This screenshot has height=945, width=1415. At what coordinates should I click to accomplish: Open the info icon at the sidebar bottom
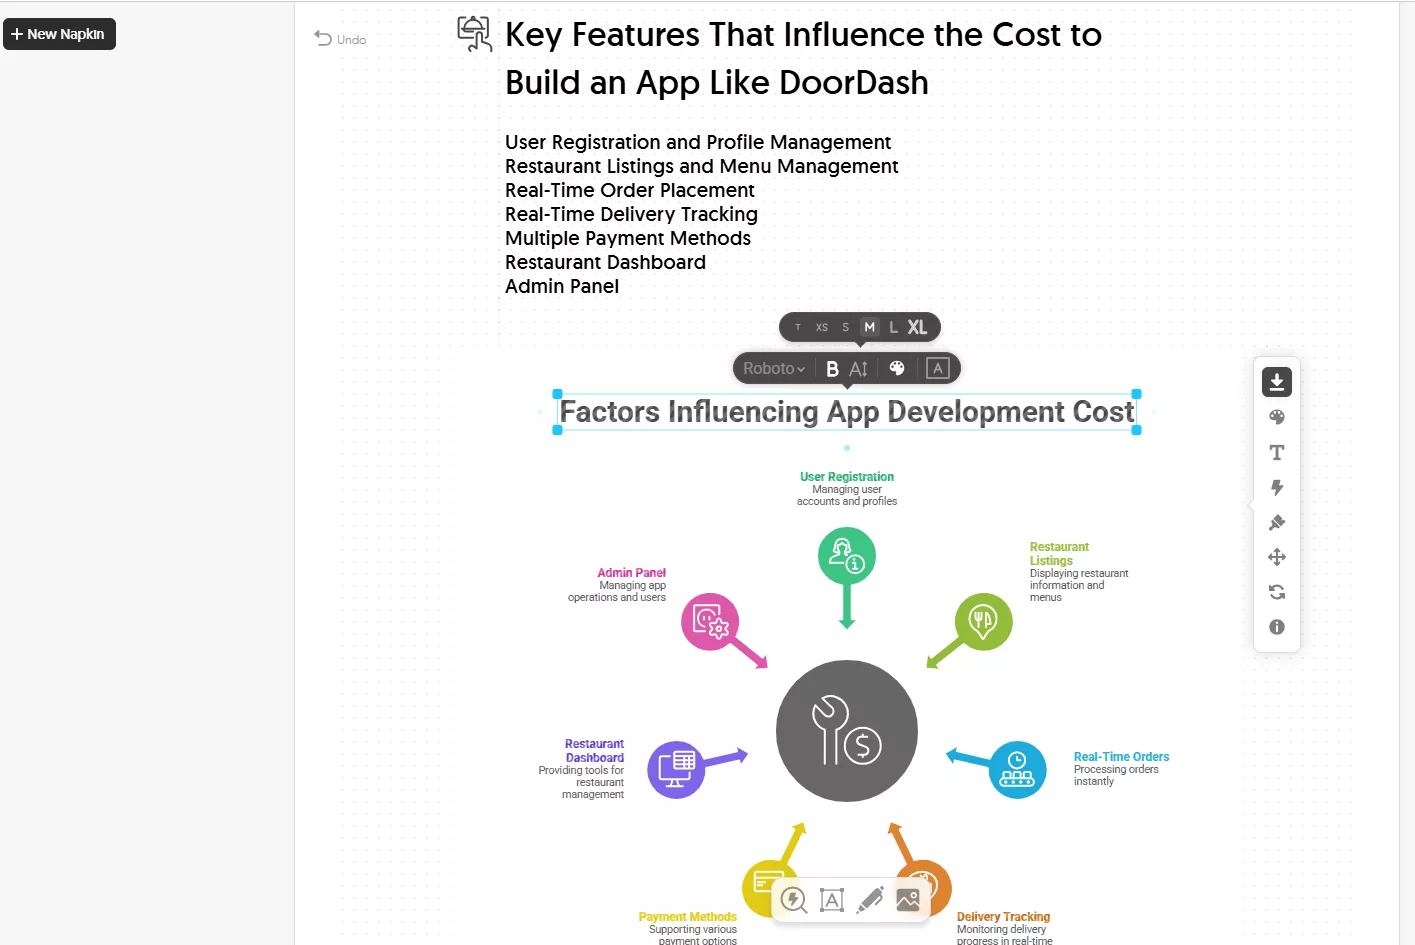tap(1277, 627)
